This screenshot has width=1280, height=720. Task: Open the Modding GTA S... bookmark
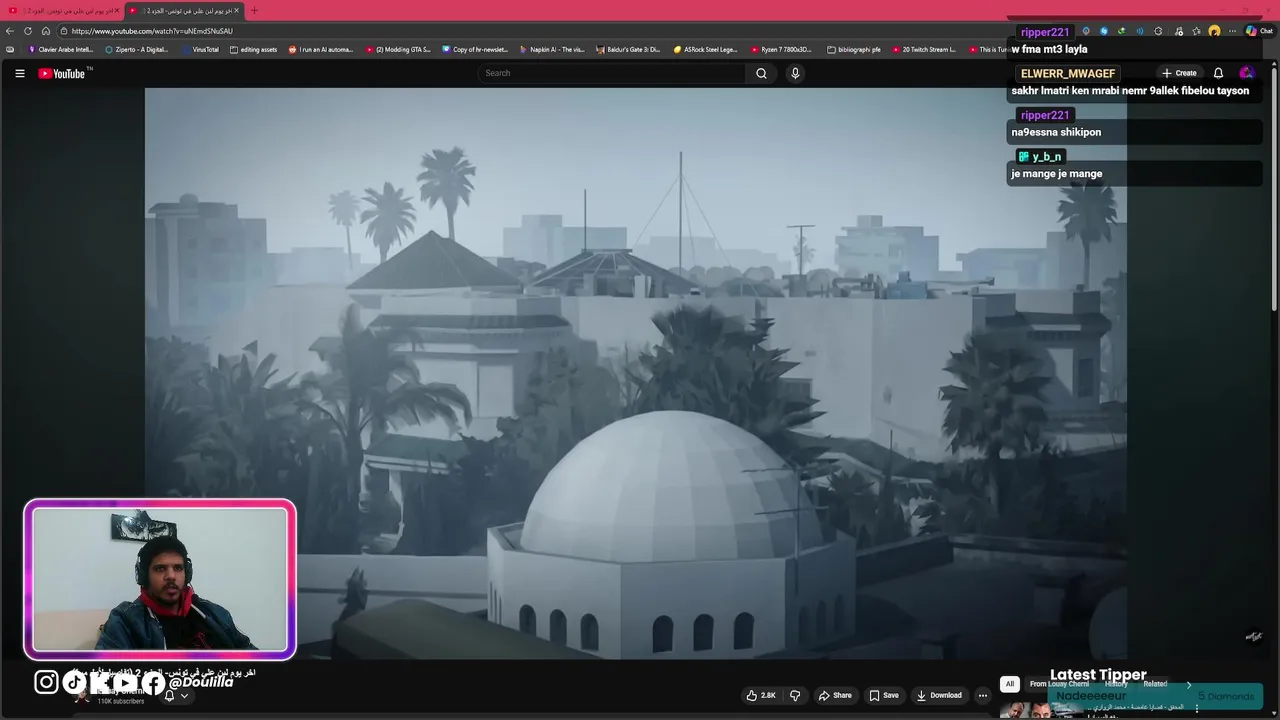[398, 49]
